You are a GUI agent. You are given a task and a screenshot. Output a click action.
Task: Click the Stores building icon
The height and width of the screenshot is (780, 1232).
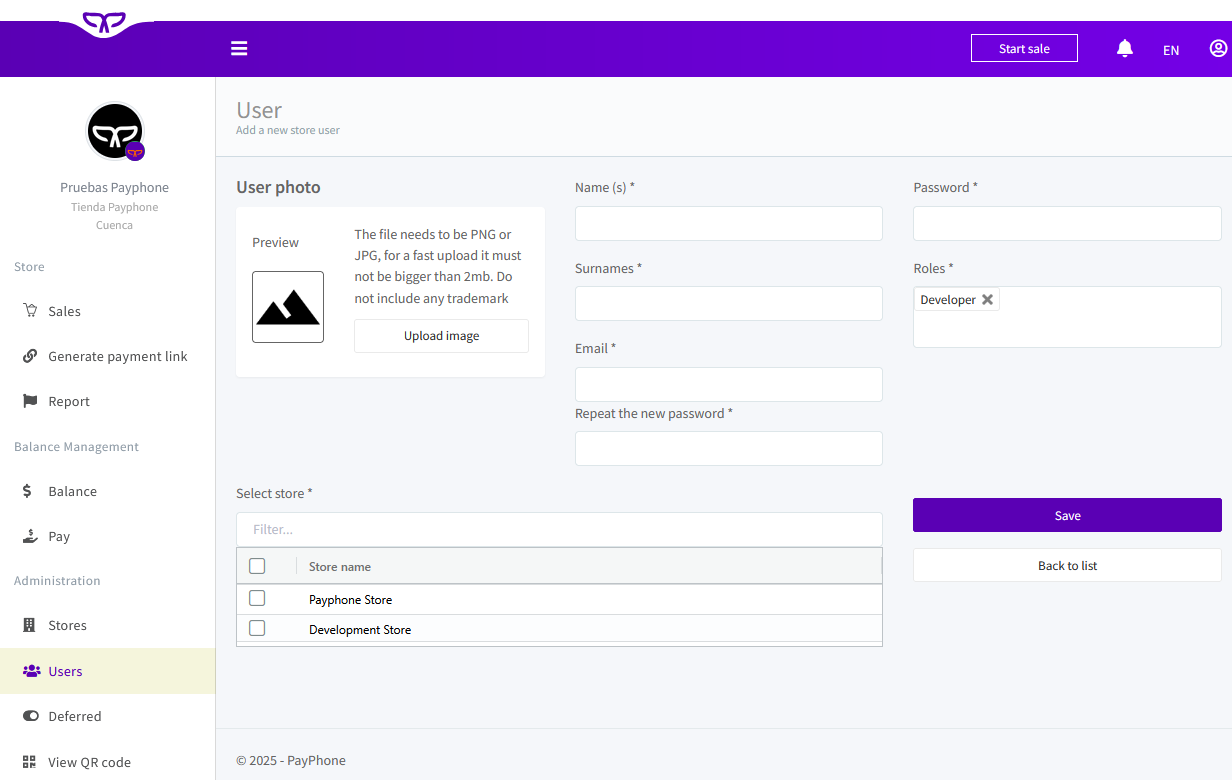coord(29,625)
